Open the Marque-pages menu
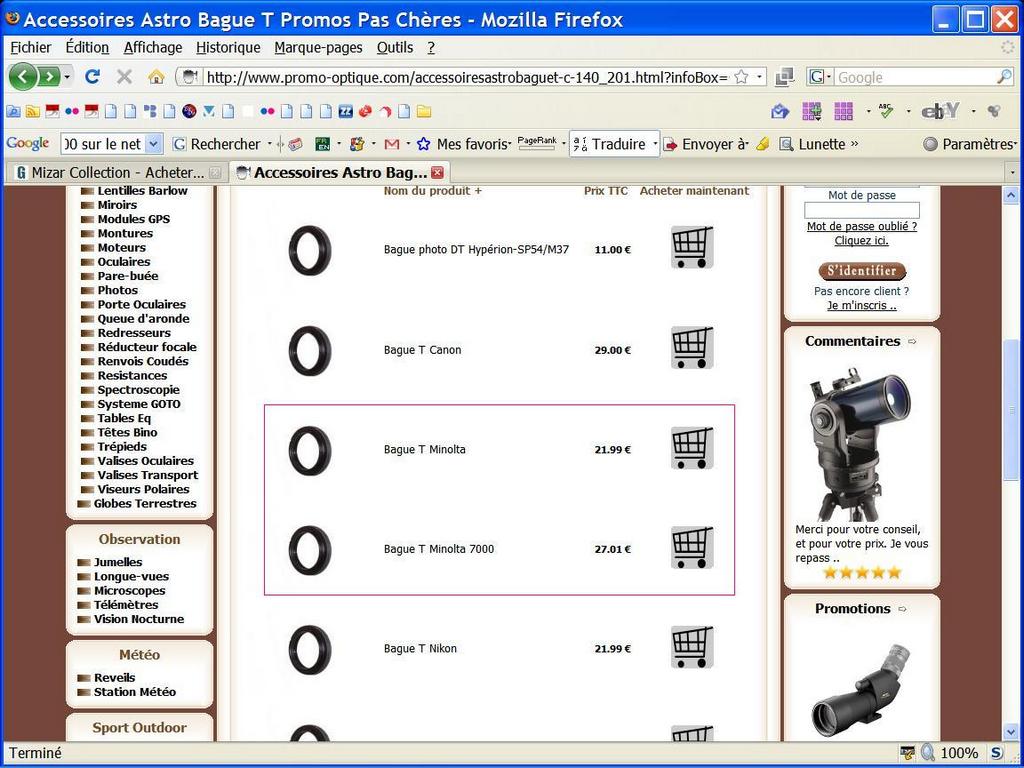Viewport: 1024px width, 768px height. (318, 47)
